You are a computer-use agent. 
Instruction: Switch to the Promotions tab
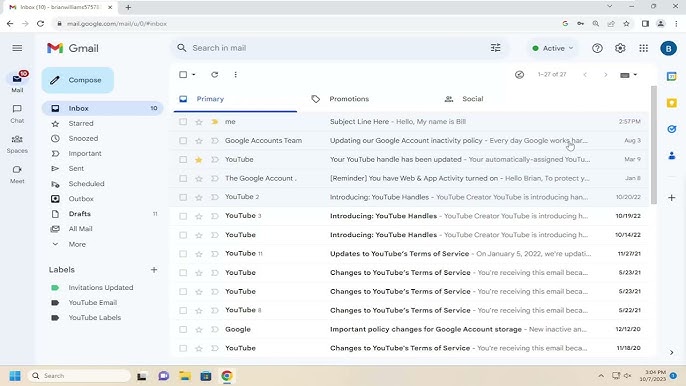[349, 99]
